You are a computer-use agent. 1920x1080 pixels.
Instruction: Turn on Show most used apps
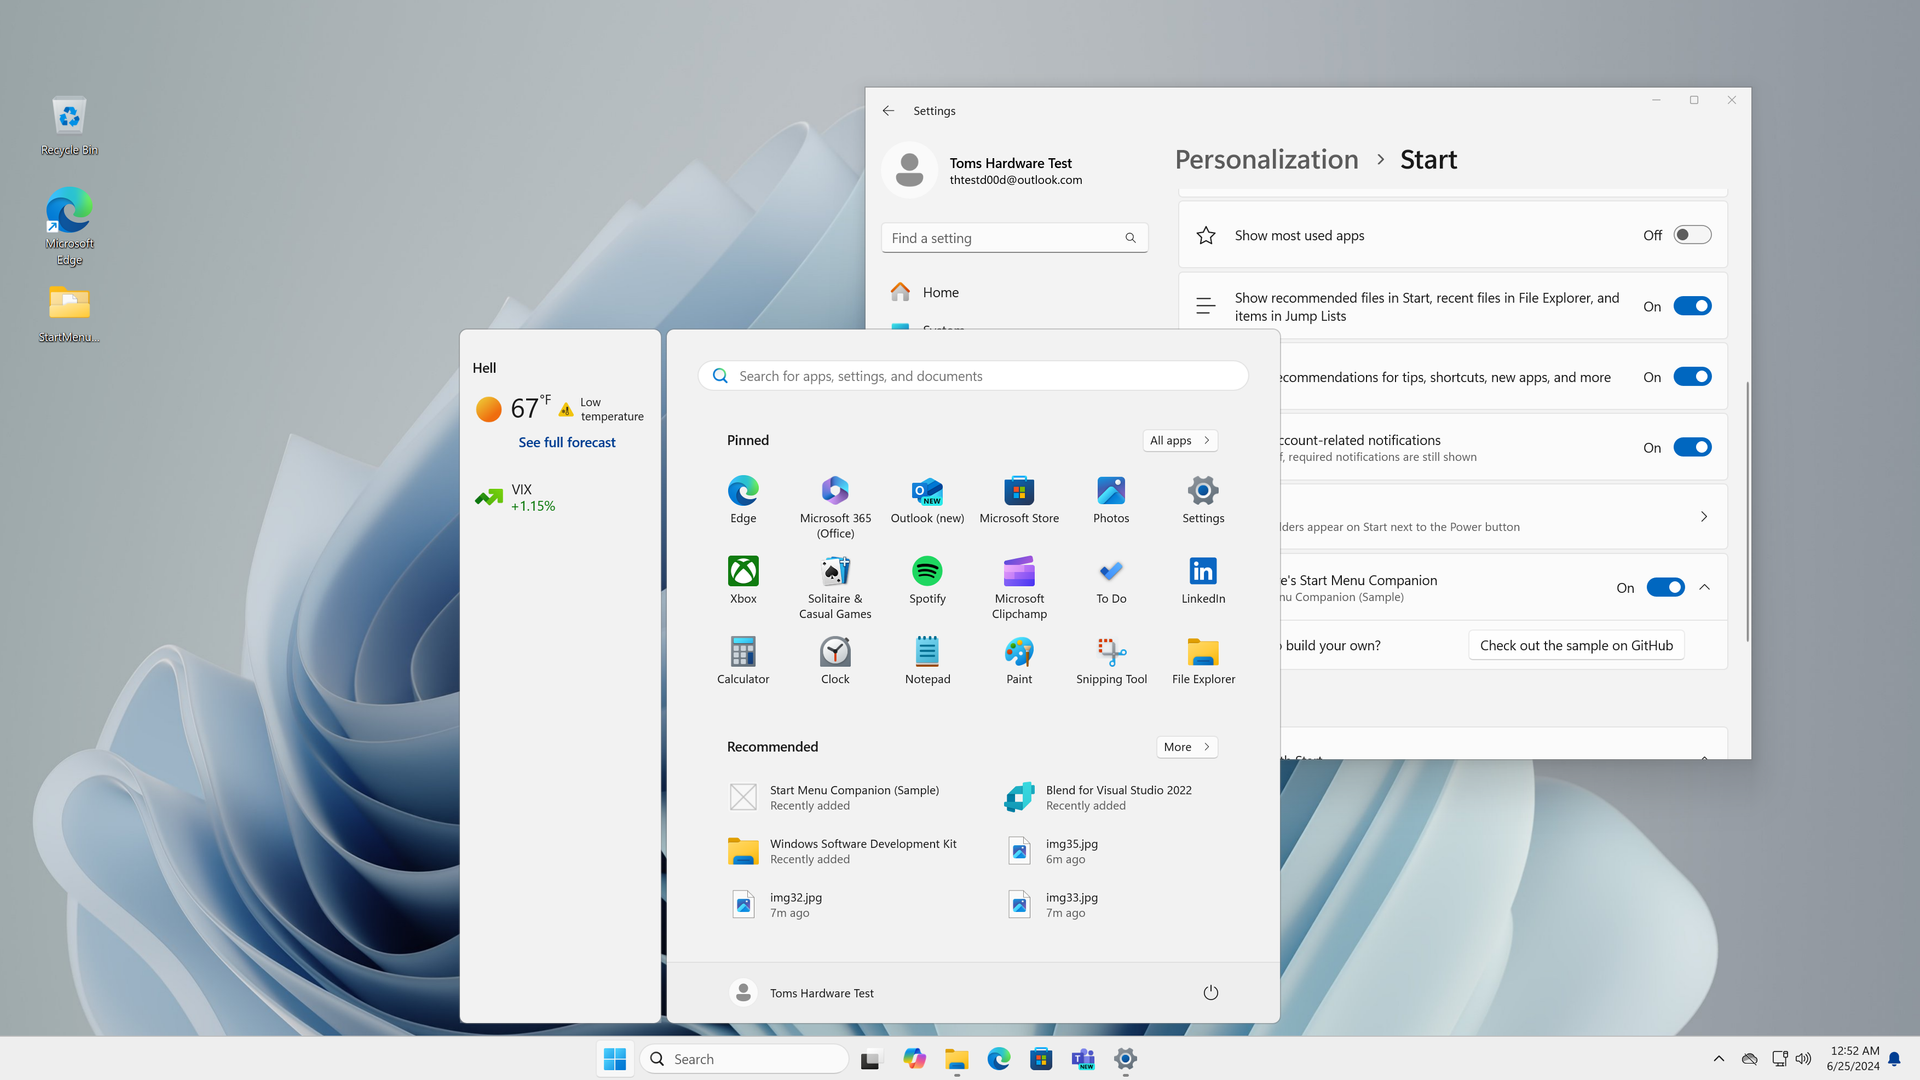coord(1692,234)
